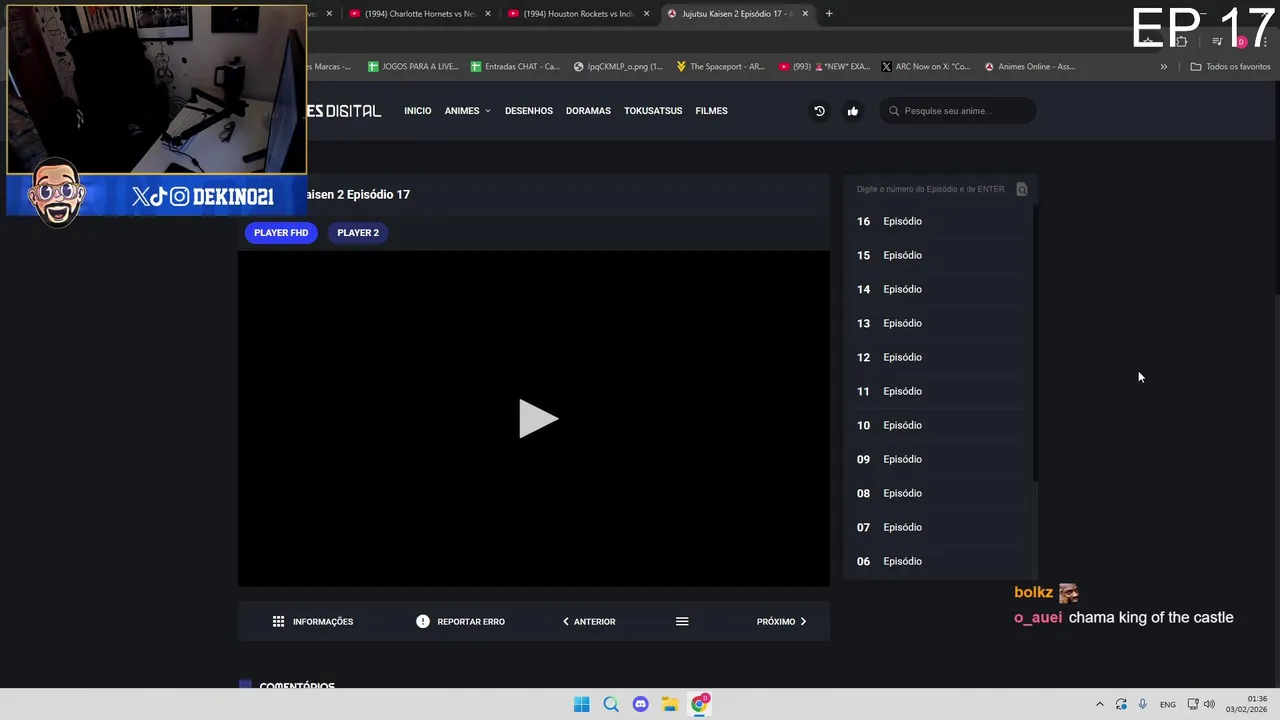1280x720 pixels.
Task: Open the ARC Now on X bookmark
Action: [926, 67]
